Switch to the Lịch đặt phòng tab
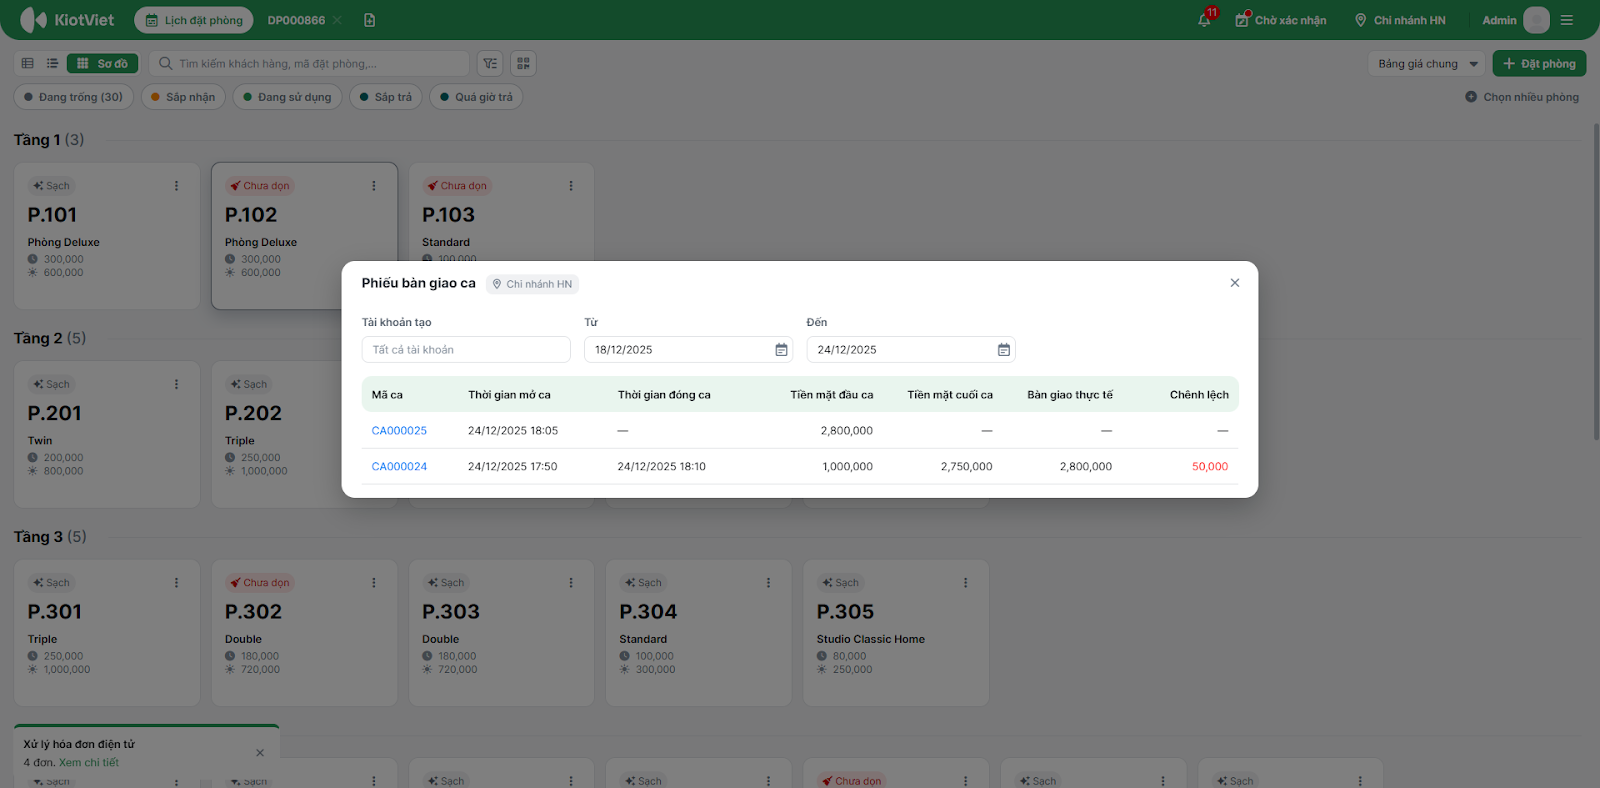 [x=194, y=20]
